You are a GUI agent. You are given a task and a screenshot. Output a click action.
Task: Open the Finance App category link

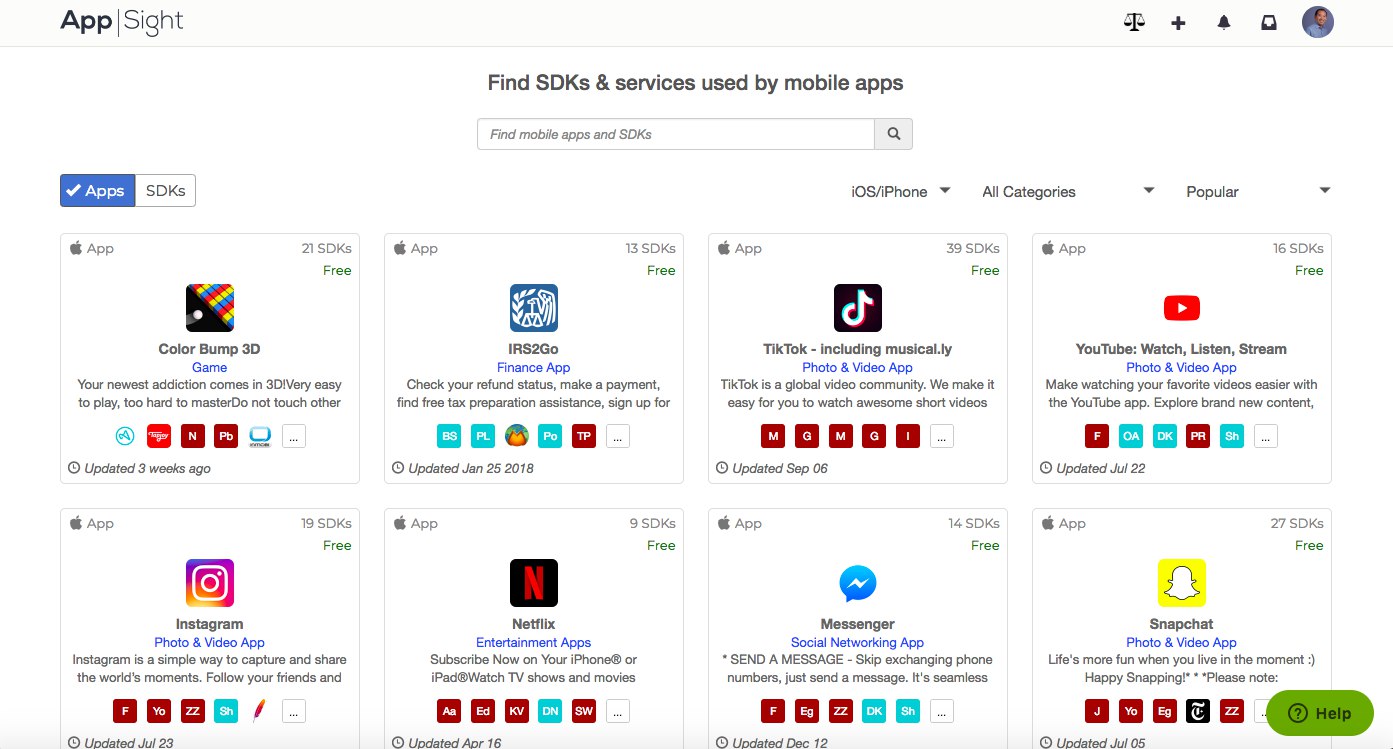point(534,367)
